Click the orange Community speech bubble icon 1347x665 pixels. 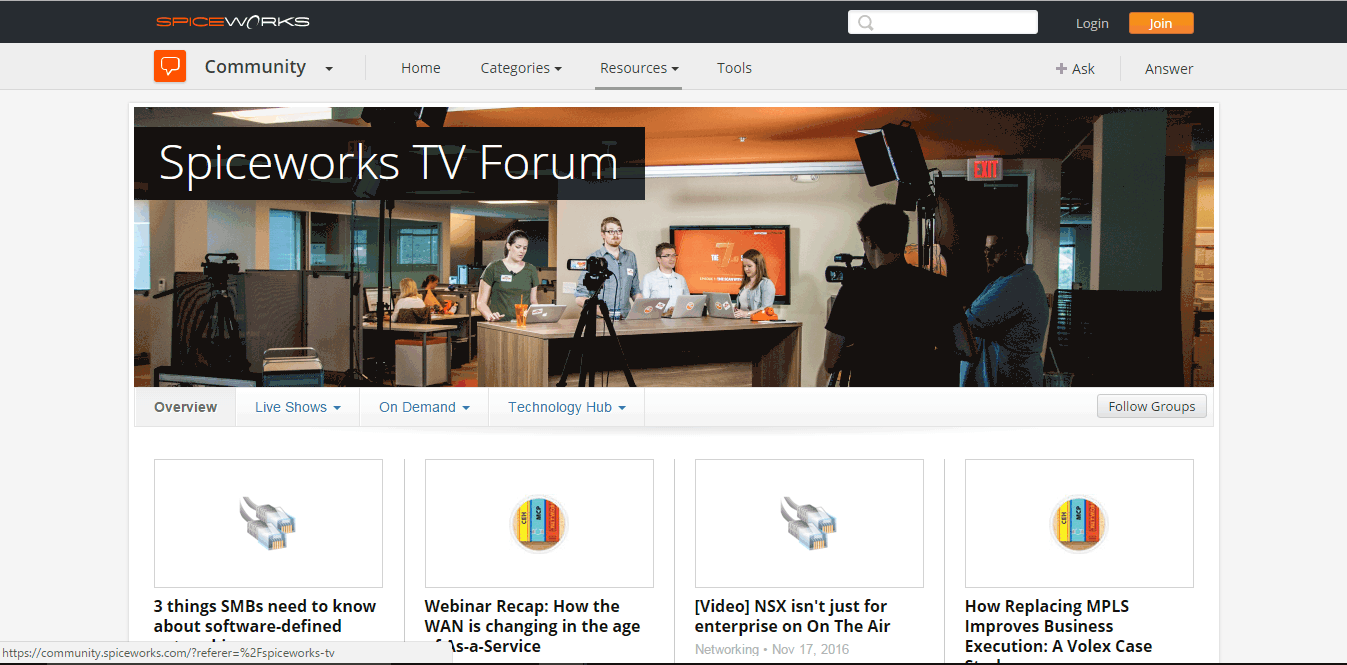tap(170, 66)
